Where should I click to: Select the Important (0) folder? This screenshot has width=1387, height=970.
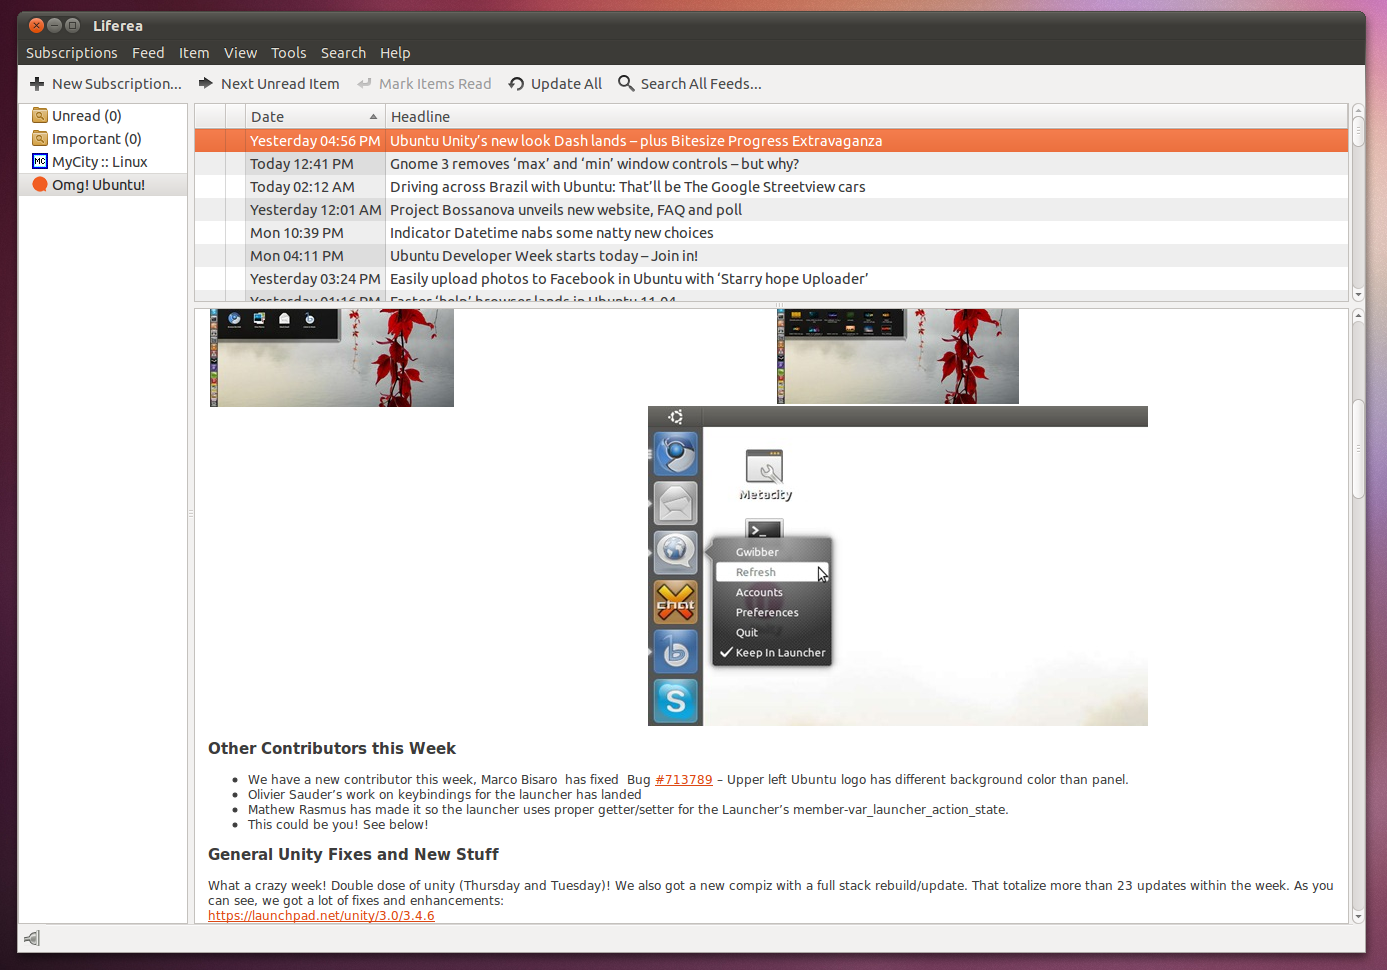coord(103,139)
